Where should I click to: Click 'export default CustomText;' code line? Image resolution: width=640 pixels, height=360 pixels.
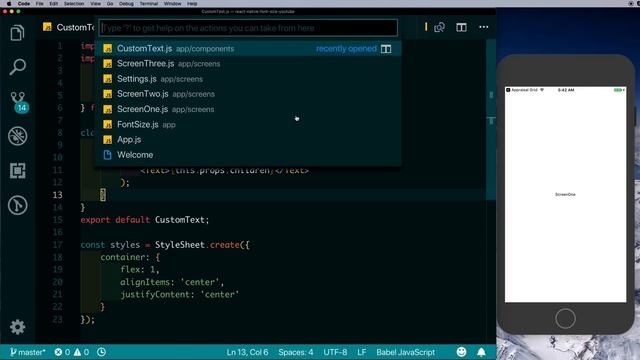click(145, 220)
